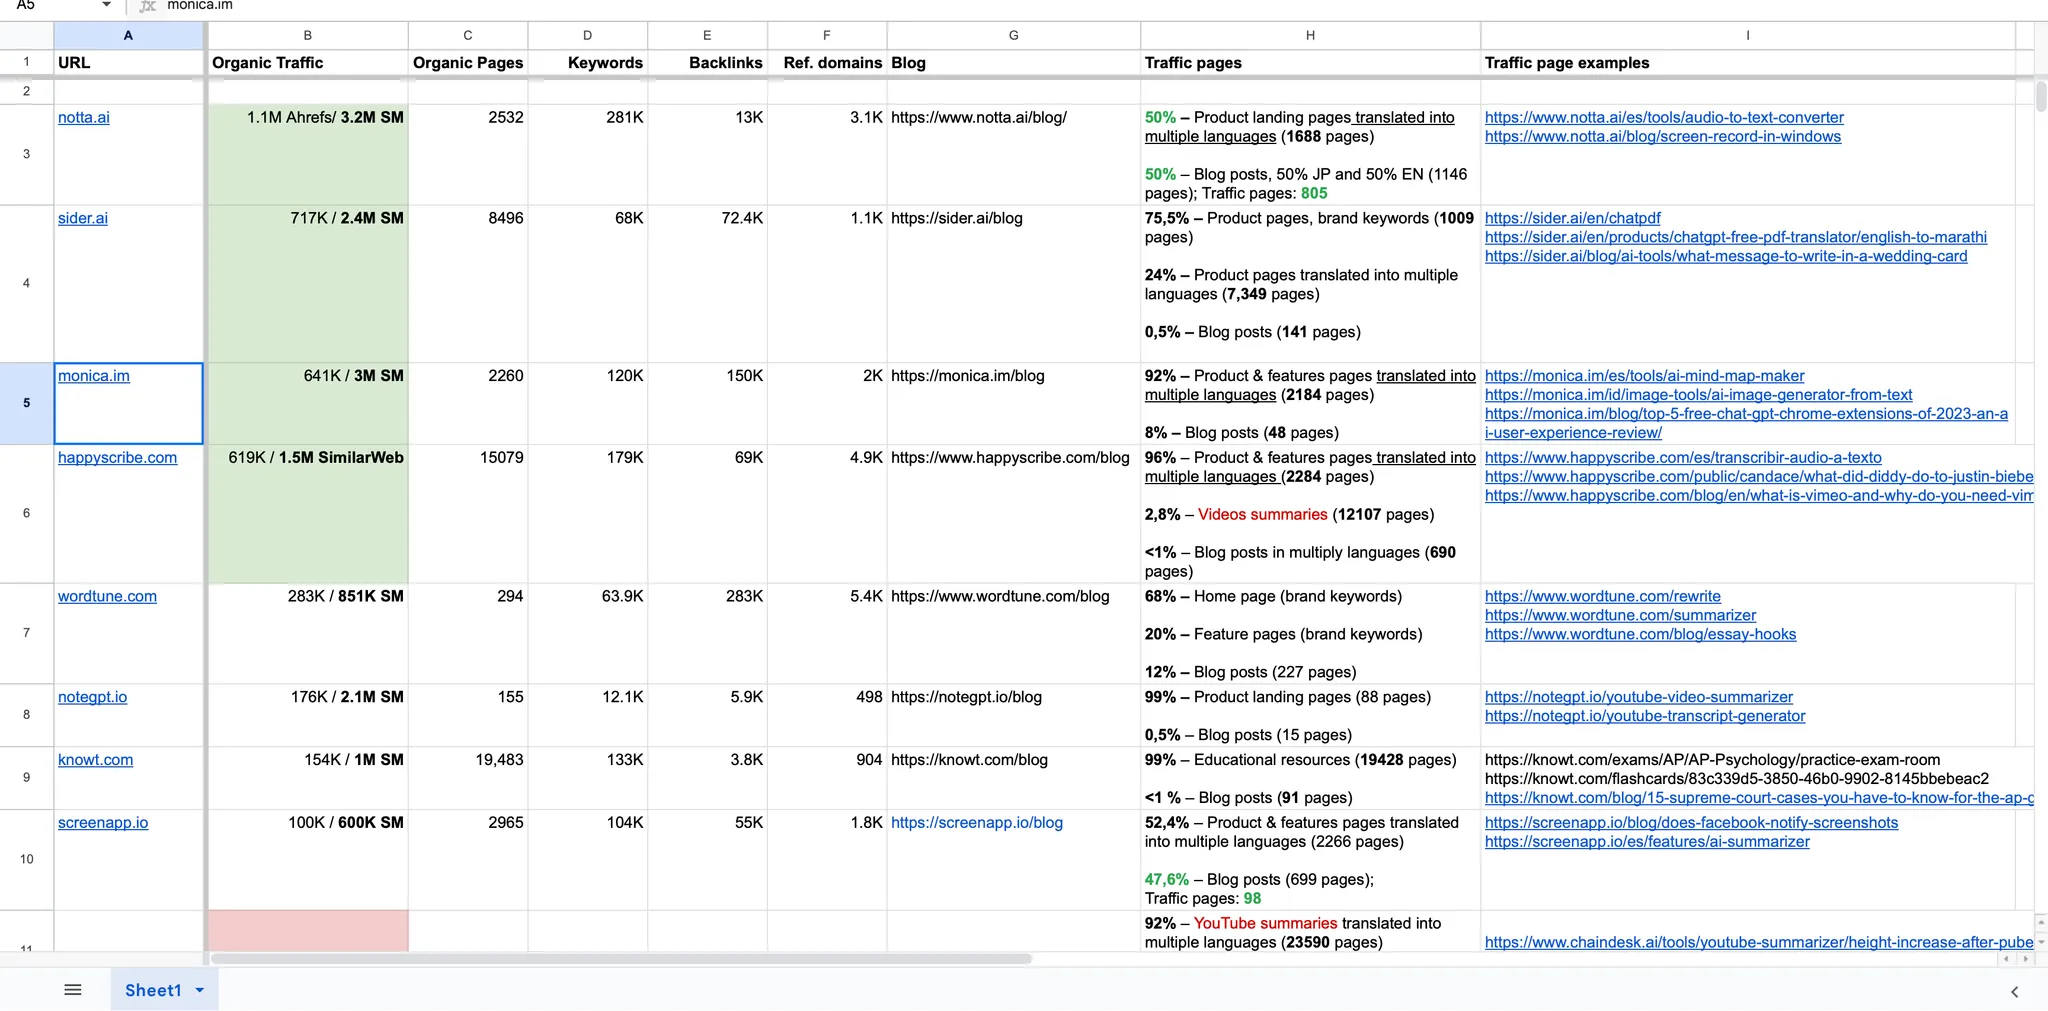Select column G header
Screen dimensions: 2048x1011
click(1013, 35)
